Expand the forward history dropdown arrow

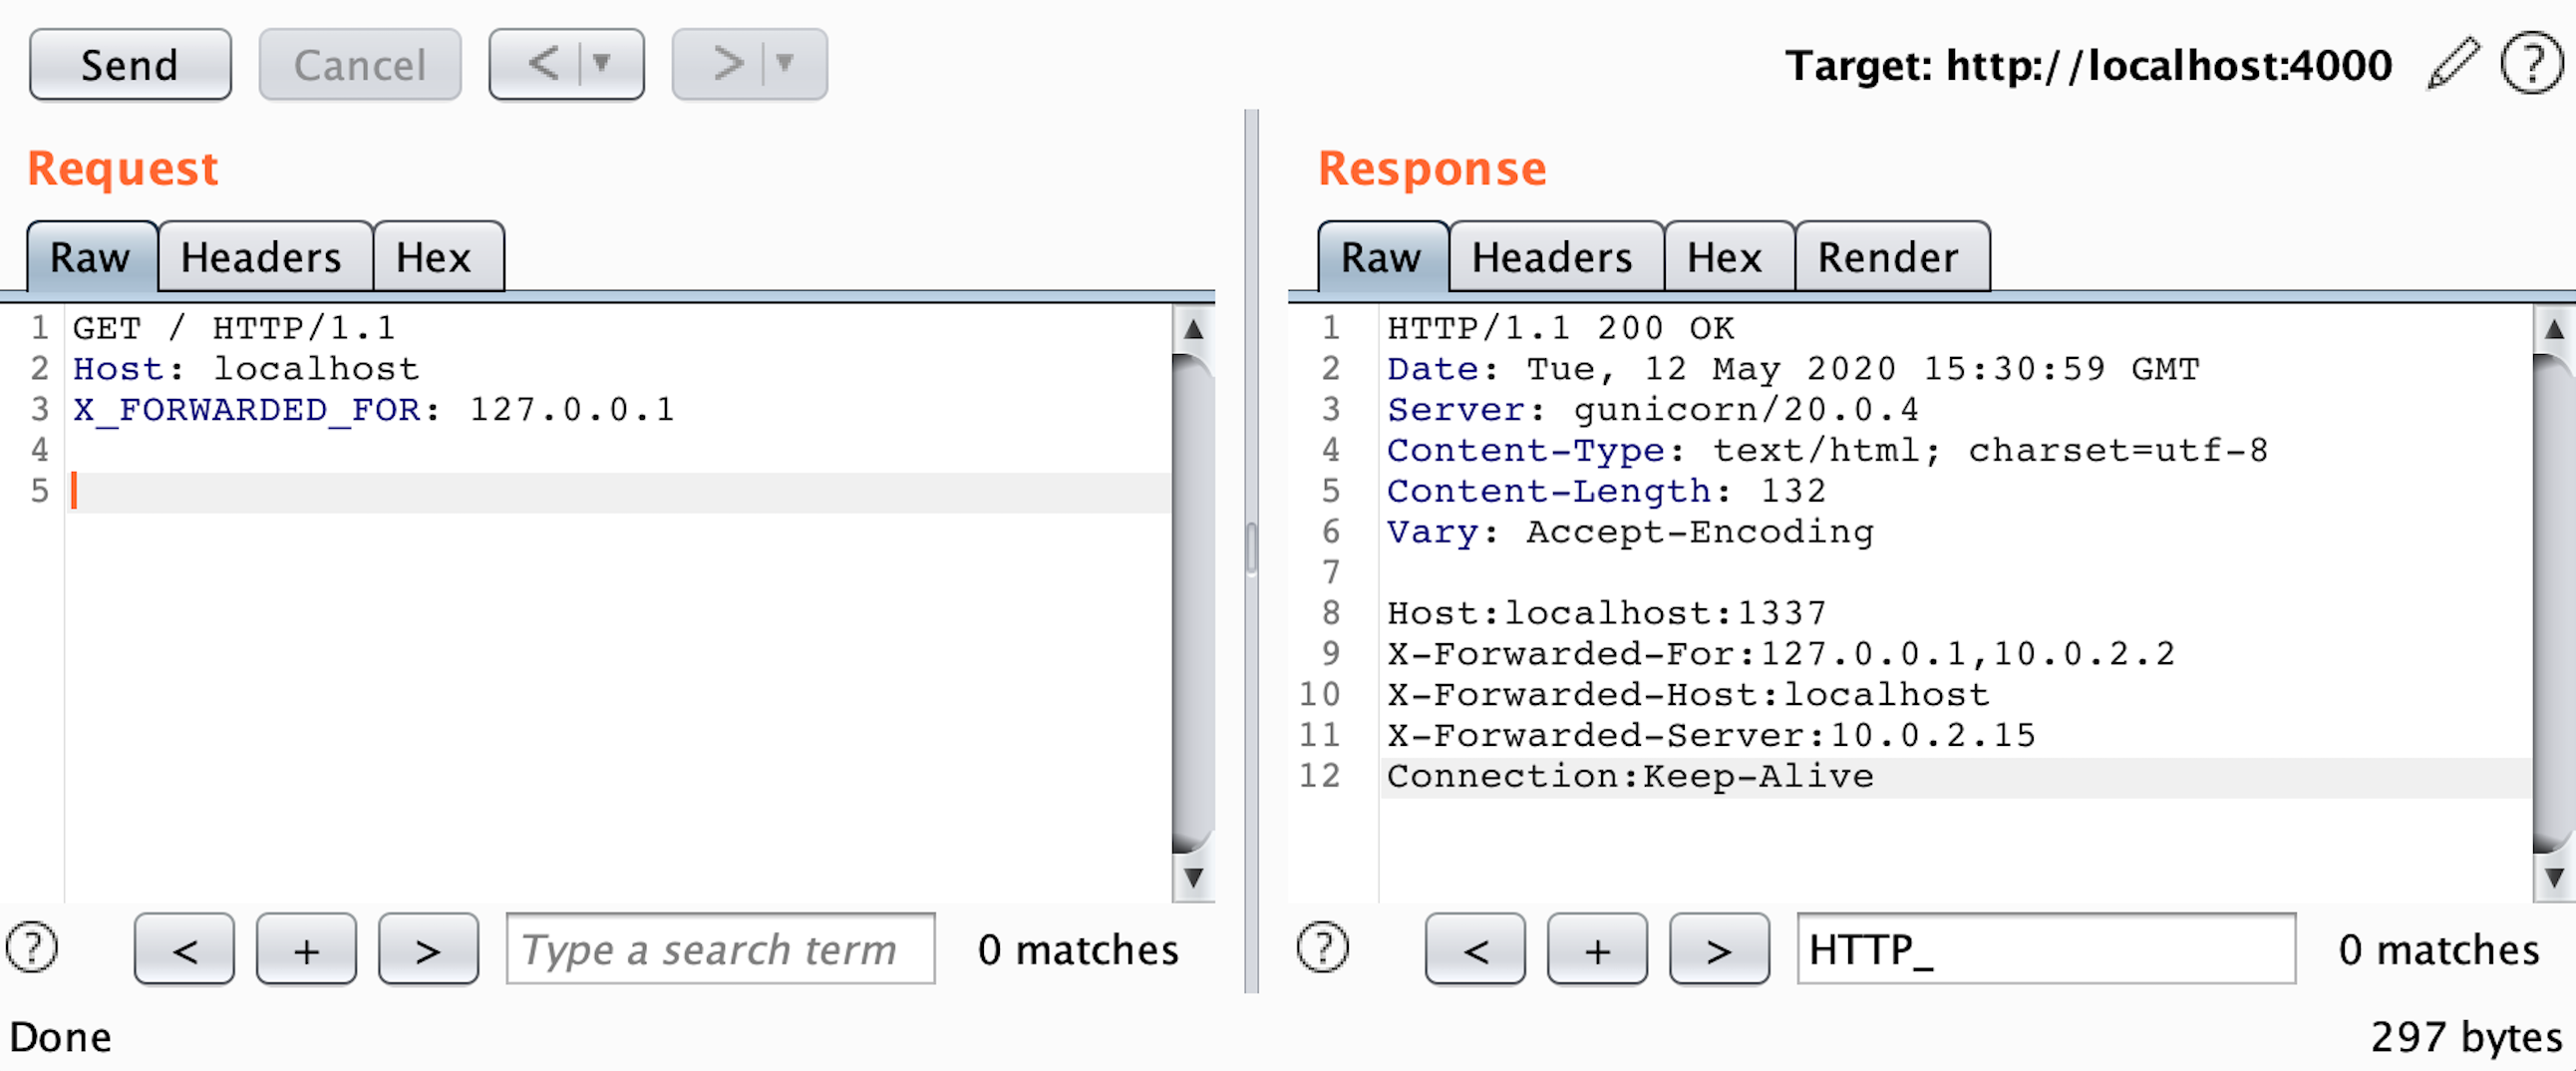click(x=785, y=64)
